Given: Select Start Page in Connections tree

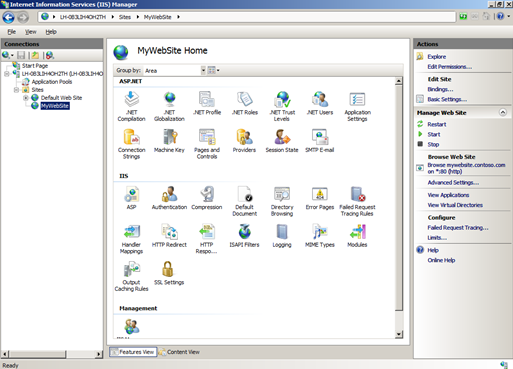Looking at the screenshot, I should pos(35,66).
